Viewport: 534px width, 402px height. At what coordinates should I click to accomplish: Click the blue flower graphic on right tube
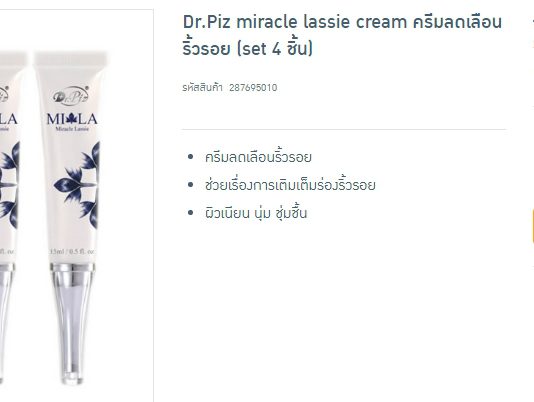[78, 185]
